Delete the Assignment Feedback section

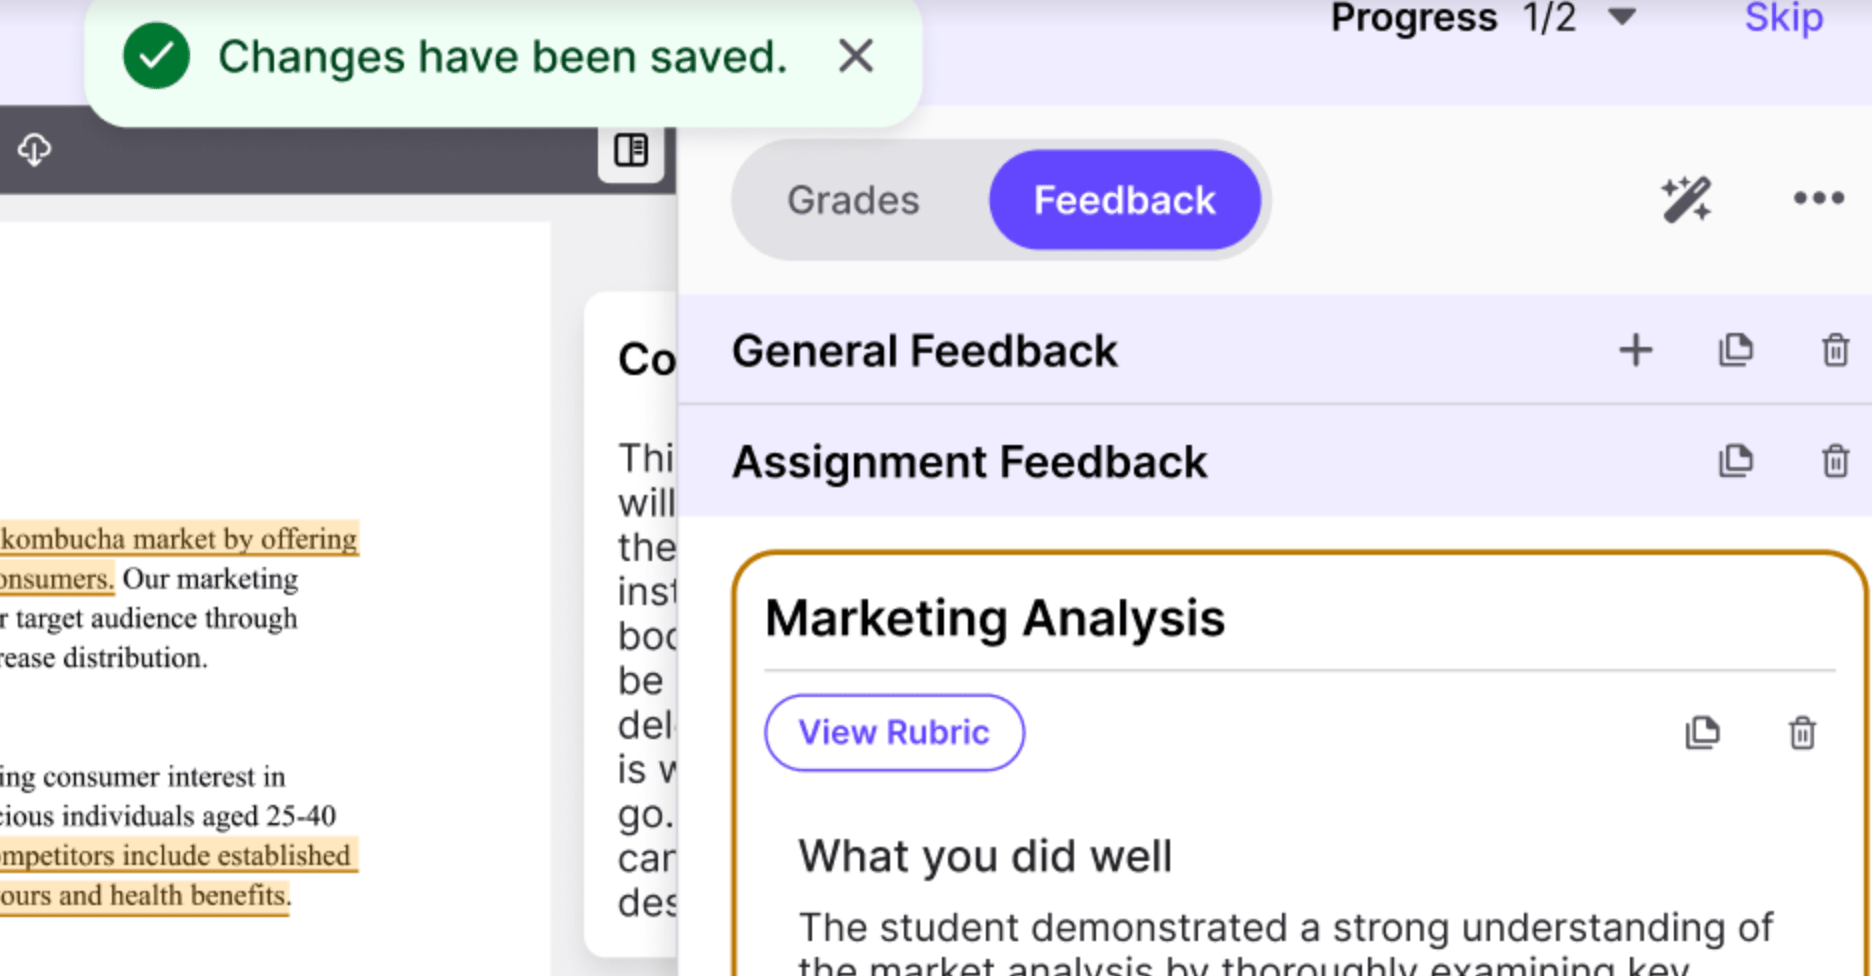[1835, 461]
